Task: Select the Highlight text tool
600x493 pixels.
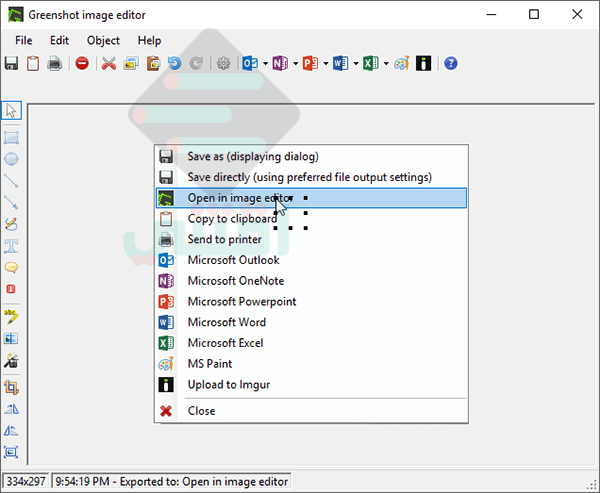Action: tap(11, 317)
